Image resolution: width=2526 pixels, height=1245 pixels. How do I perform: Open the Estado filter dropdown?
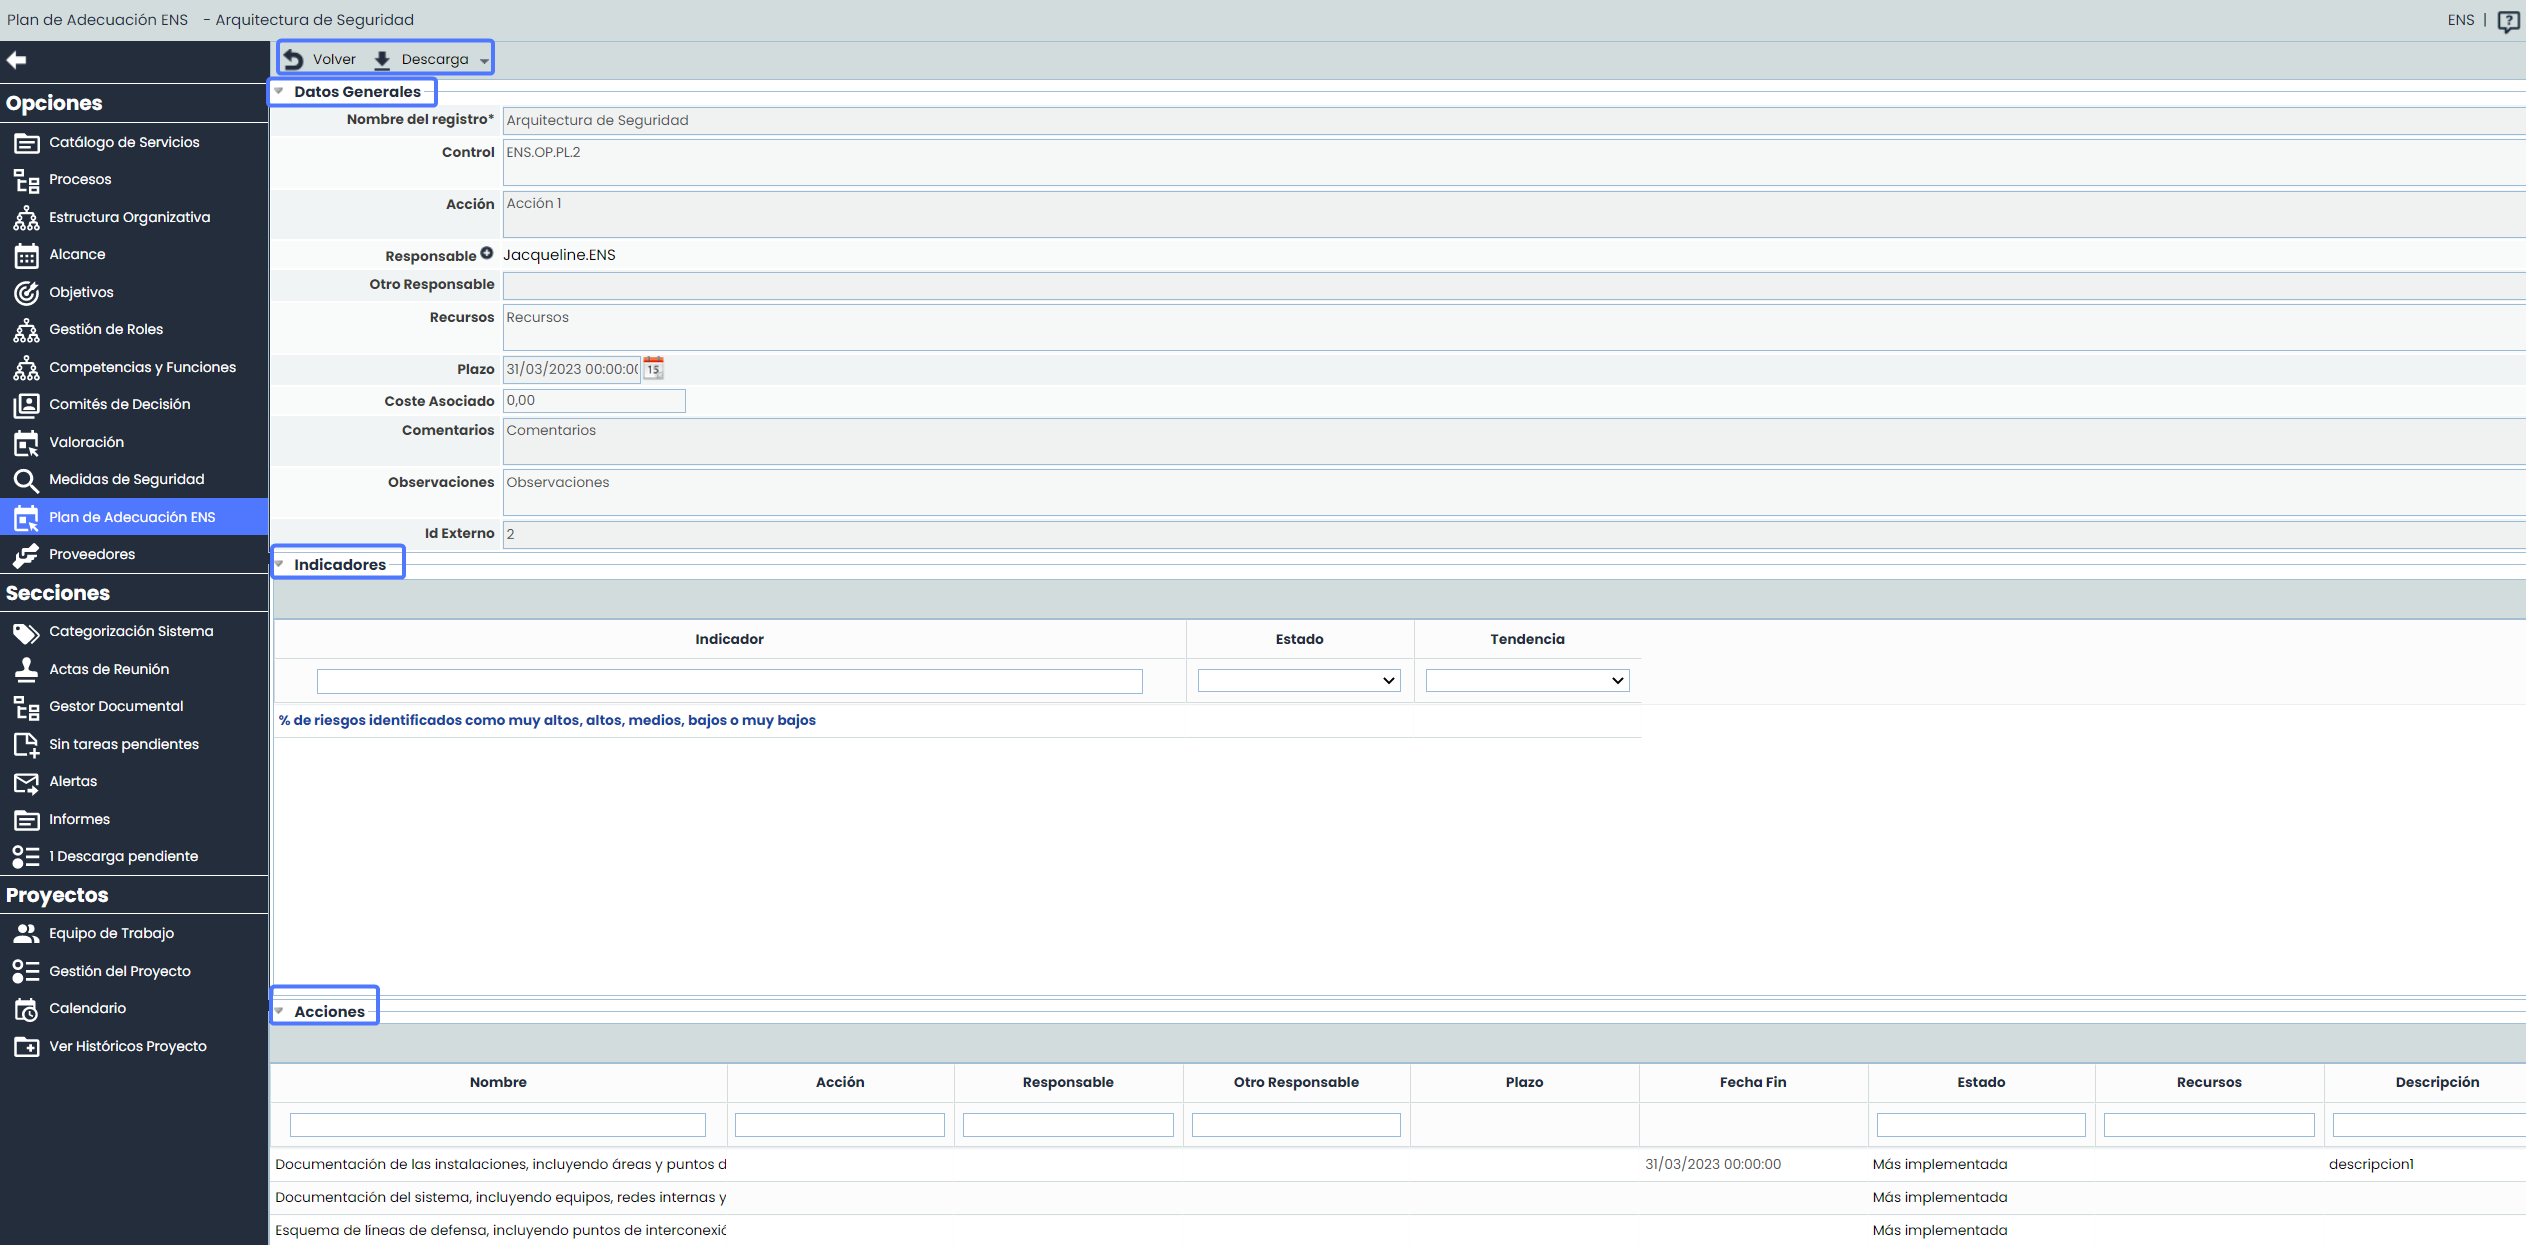[x=1299, y=681]
